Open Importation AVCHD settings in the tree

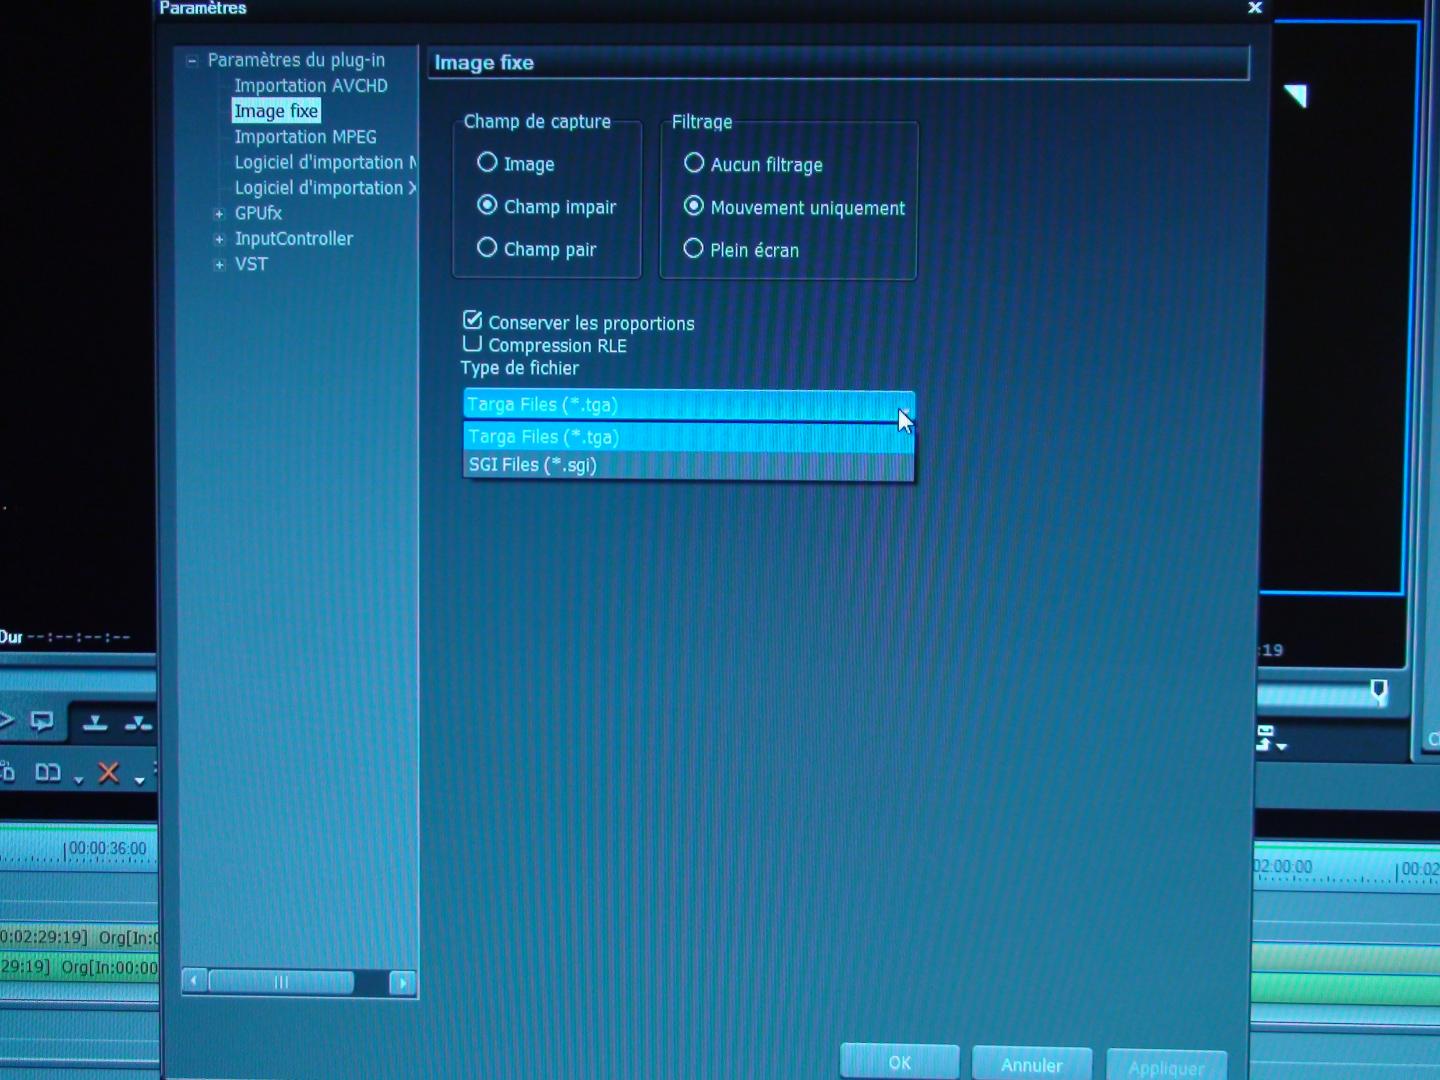(311, 86)
